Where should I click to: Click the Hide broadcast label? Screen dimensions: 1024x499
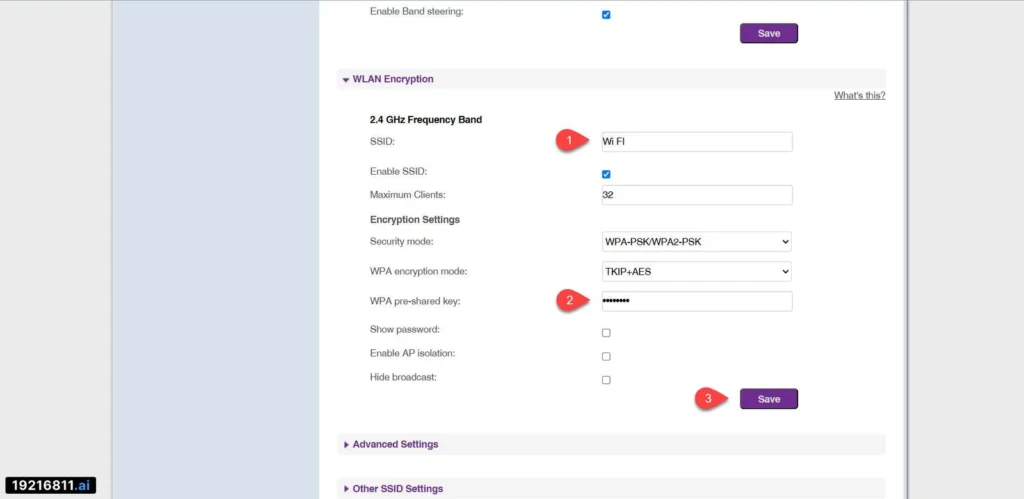point(403,377)
